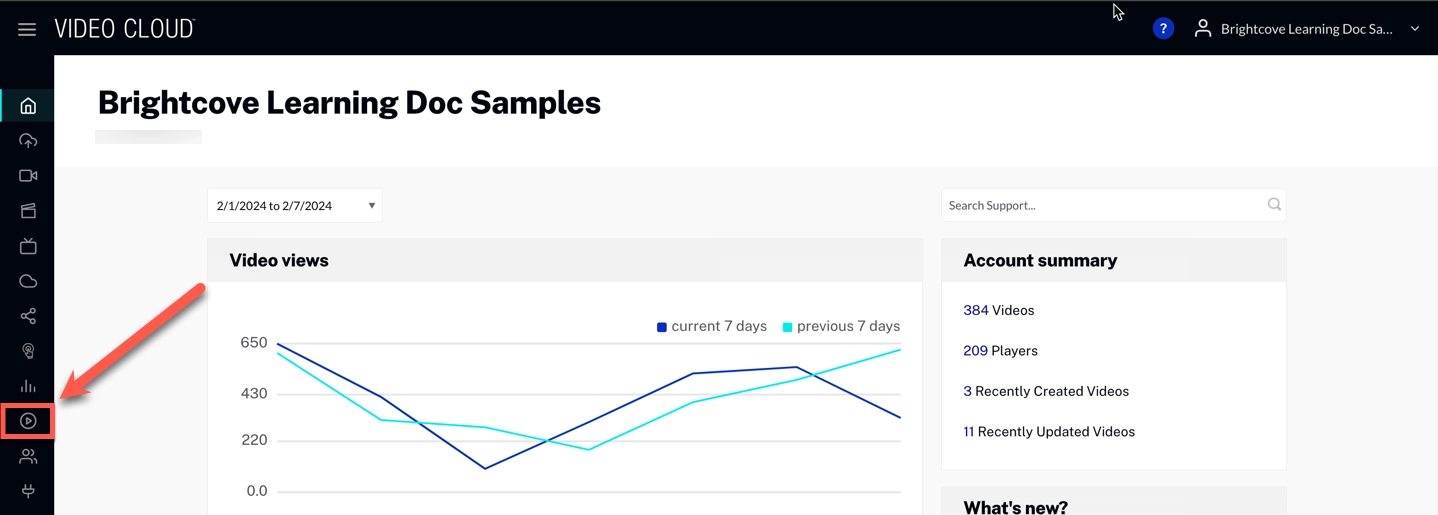Click the Analytics bar chart icon

[x=28, y=386]
